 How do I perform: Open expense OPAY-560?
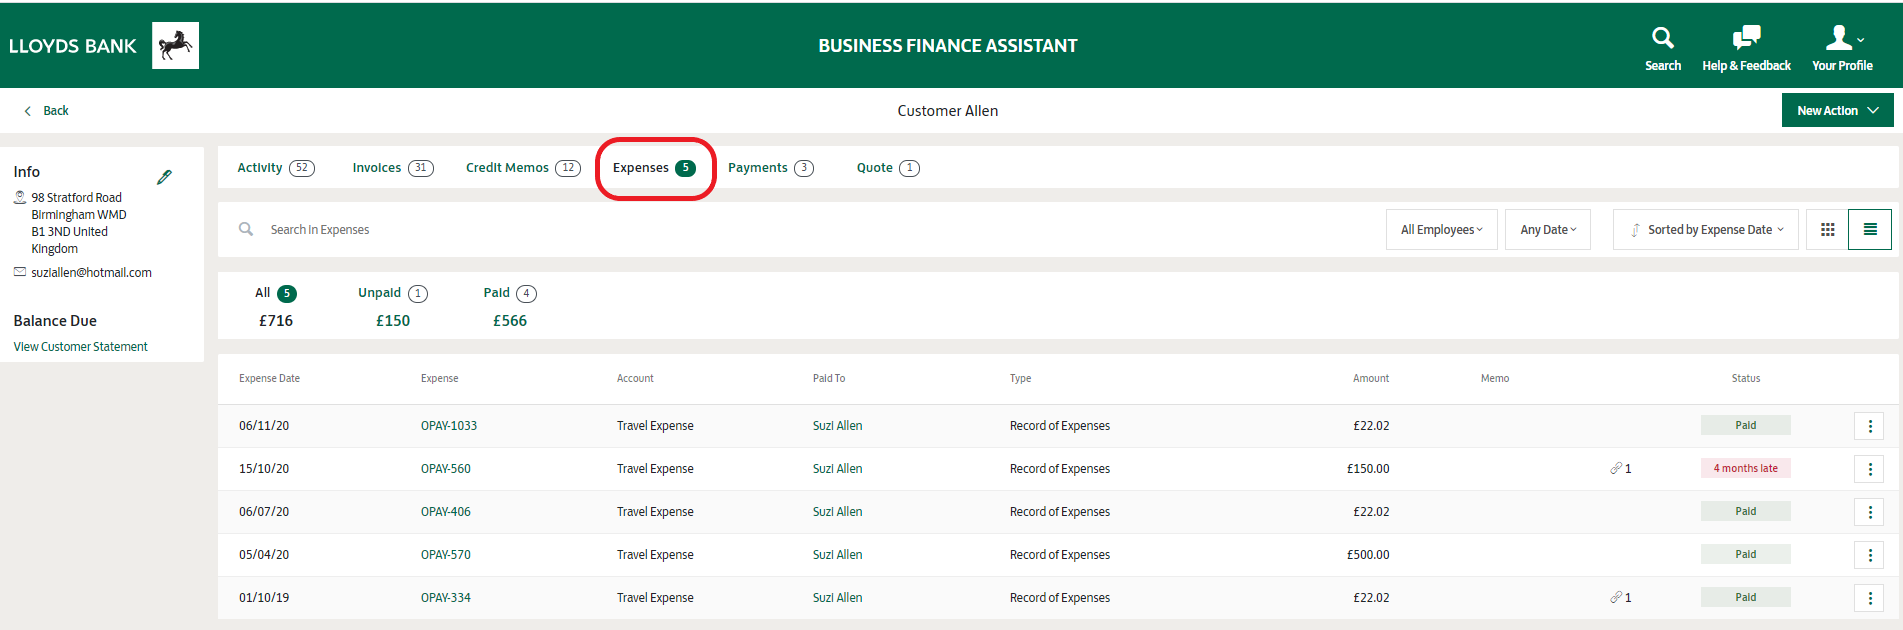pos(445,469)
